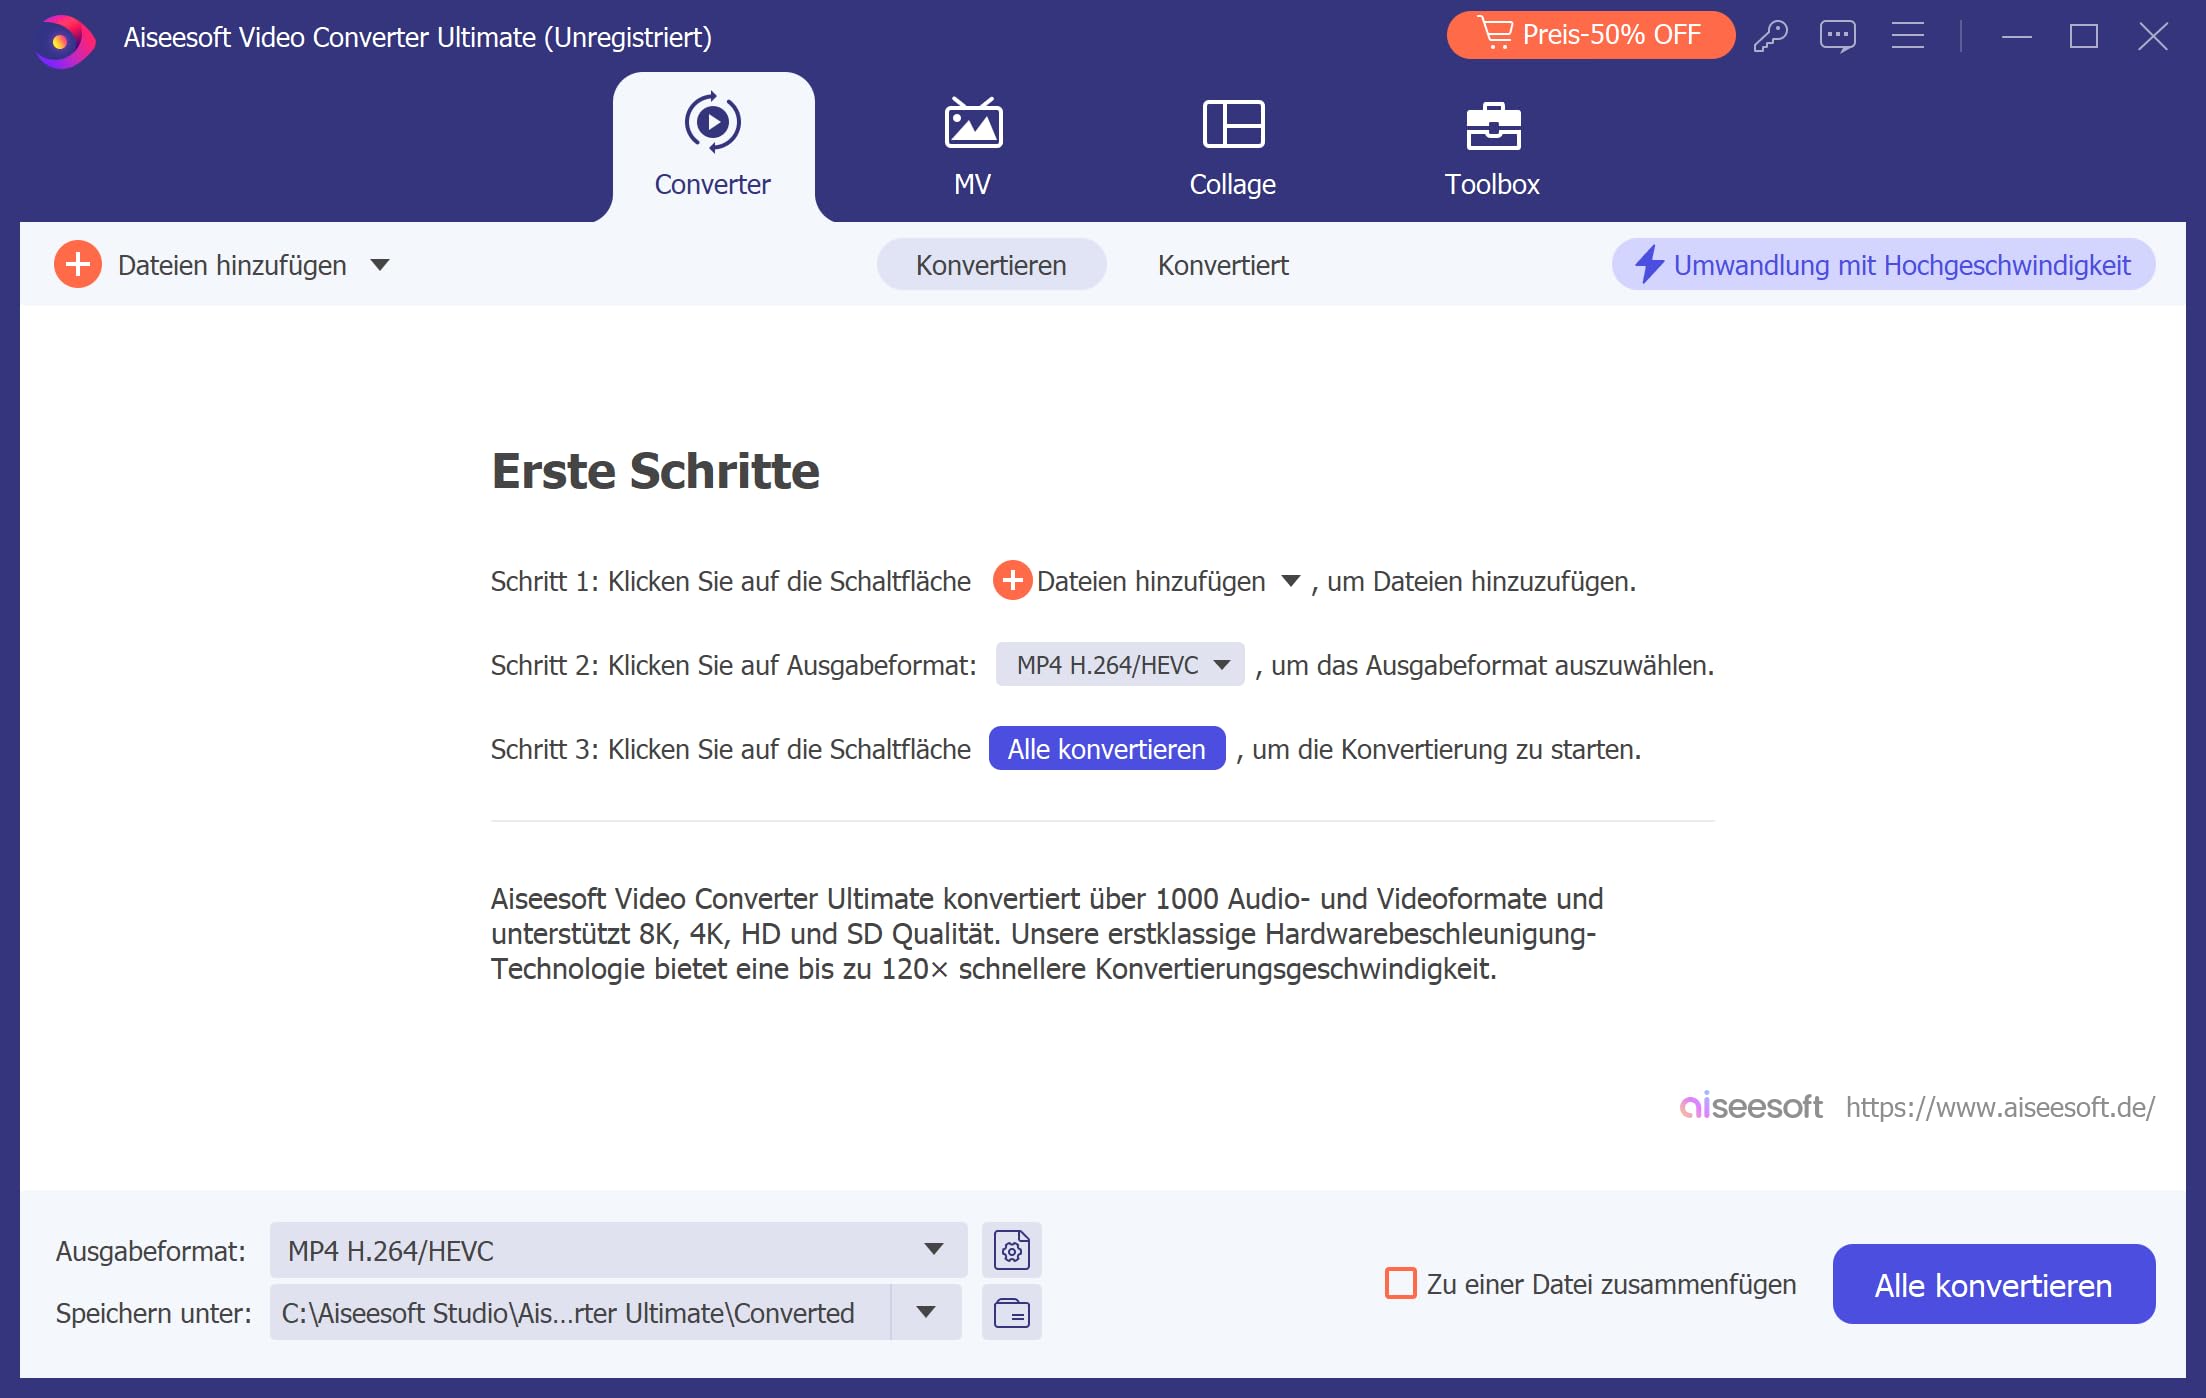Open the hamburger menu icon

pos(1907,36)
